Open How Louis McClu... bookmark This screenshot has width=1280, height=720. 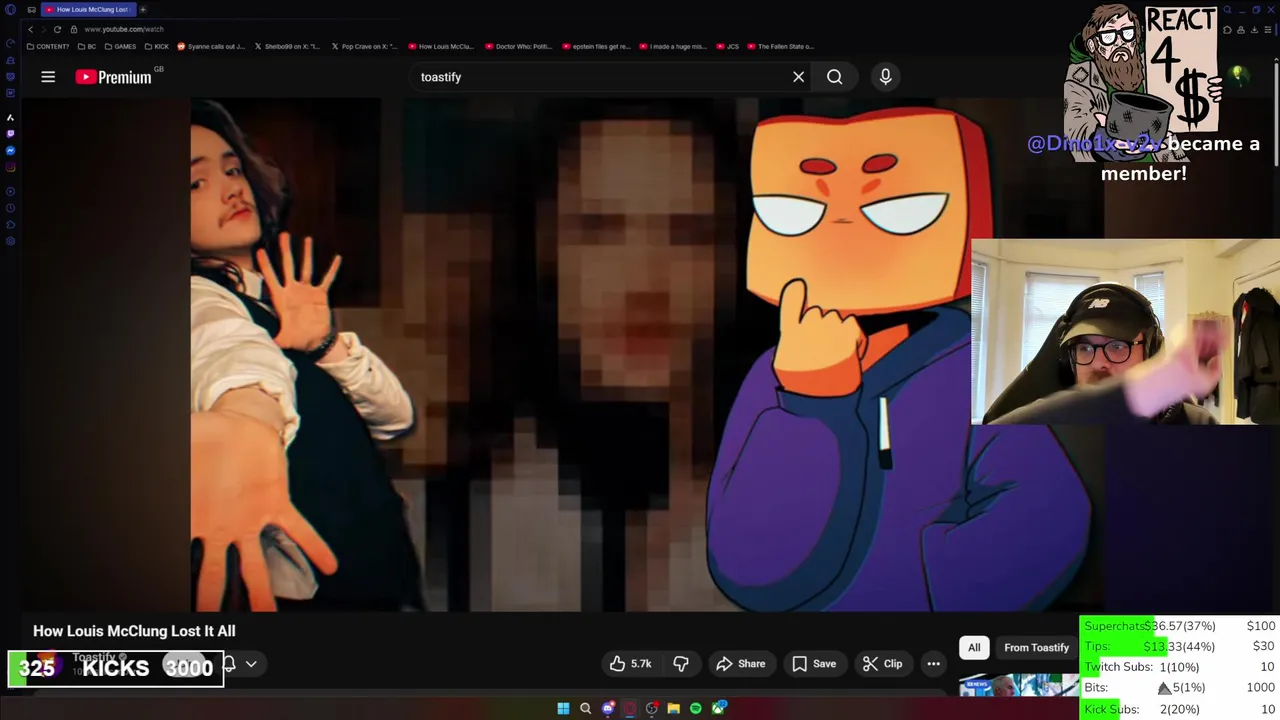coord(441,46)
